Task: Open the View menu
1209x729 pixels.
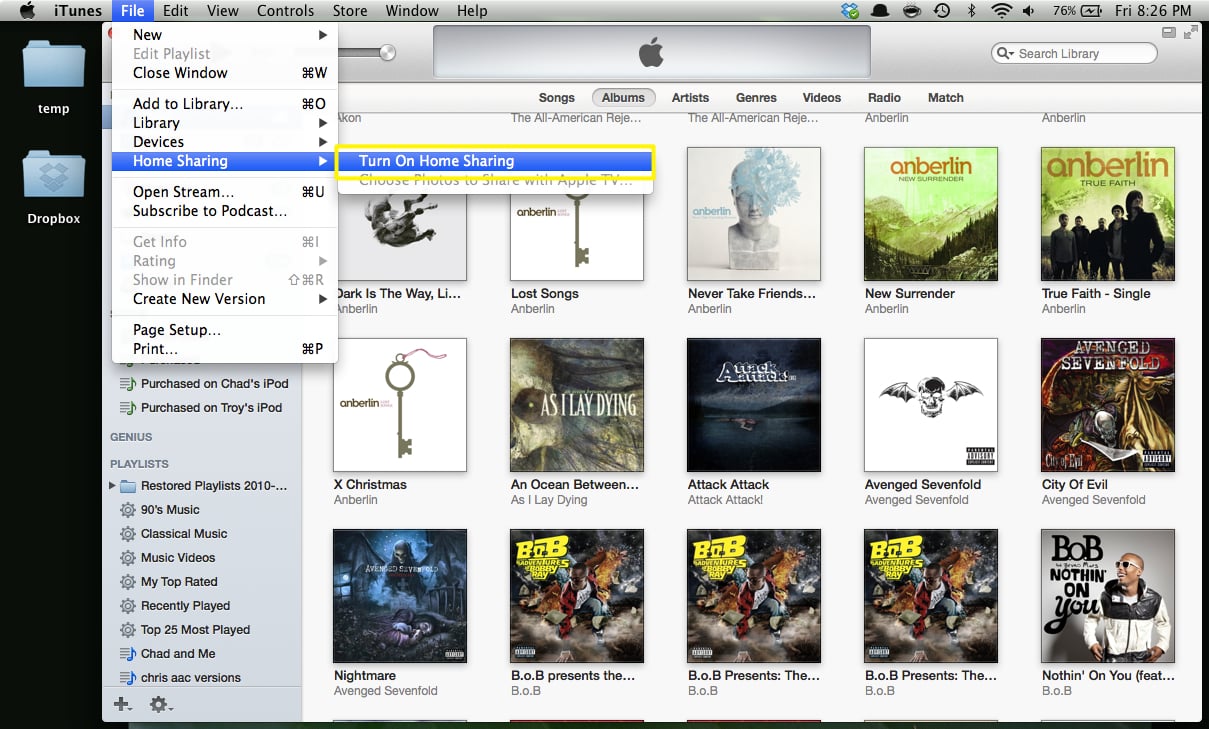Action: tap(222, 11)
